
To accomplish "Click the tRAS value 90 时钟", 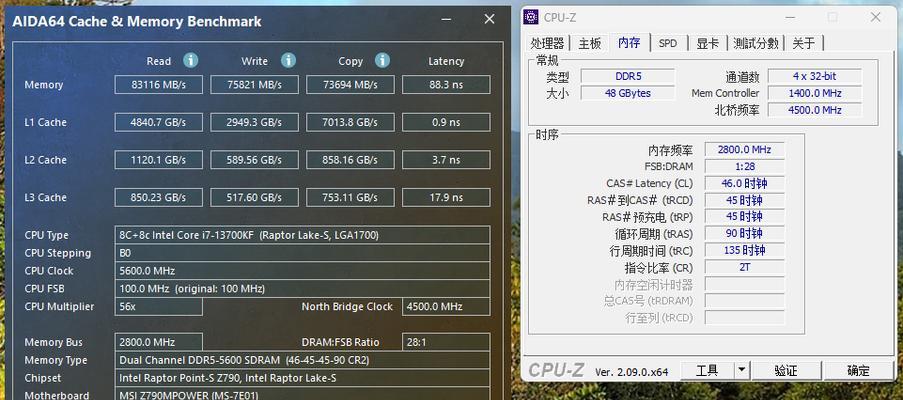I will pyautogui.click(x=744, y=234).
